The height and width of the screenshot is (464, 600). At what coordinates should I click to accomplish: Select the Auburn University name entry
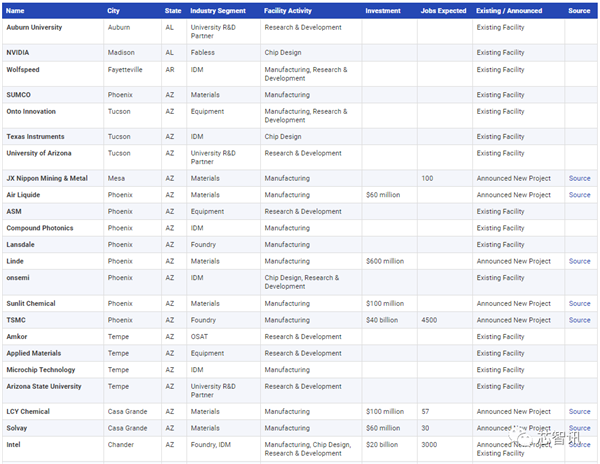tap(34, 27)
